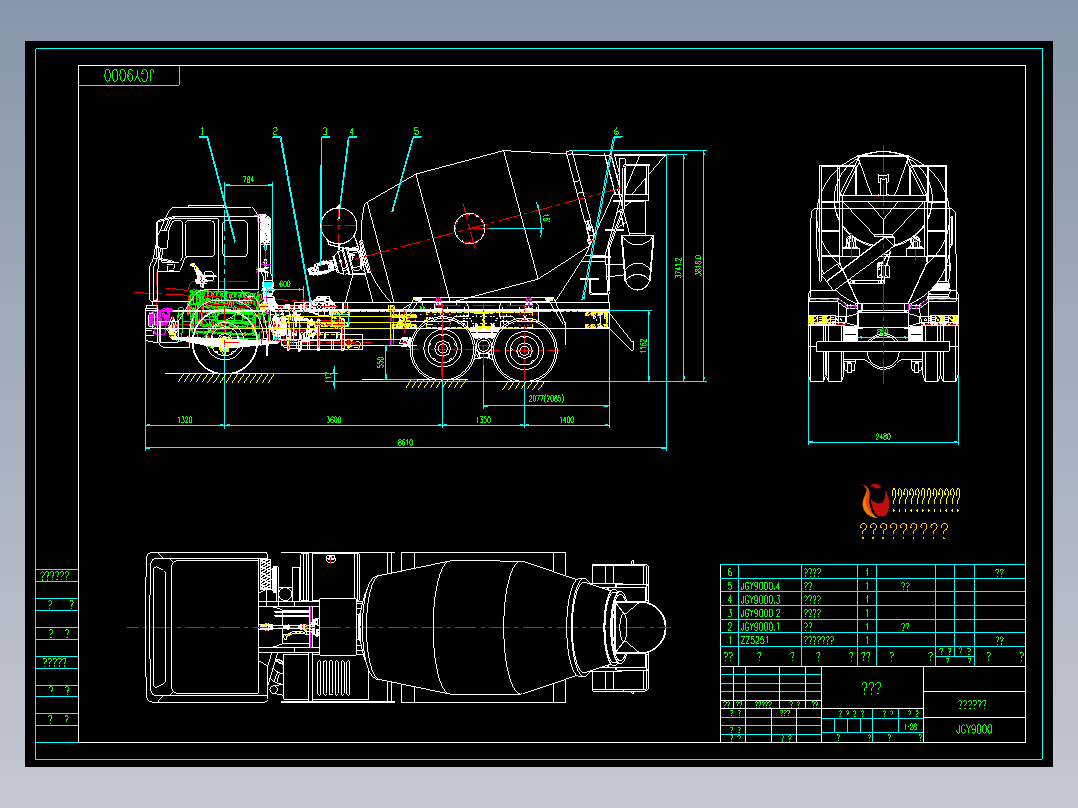Click JGY9000 drawing number in title block
This screenshot has width=1078, height=808.
coord(974,730)
